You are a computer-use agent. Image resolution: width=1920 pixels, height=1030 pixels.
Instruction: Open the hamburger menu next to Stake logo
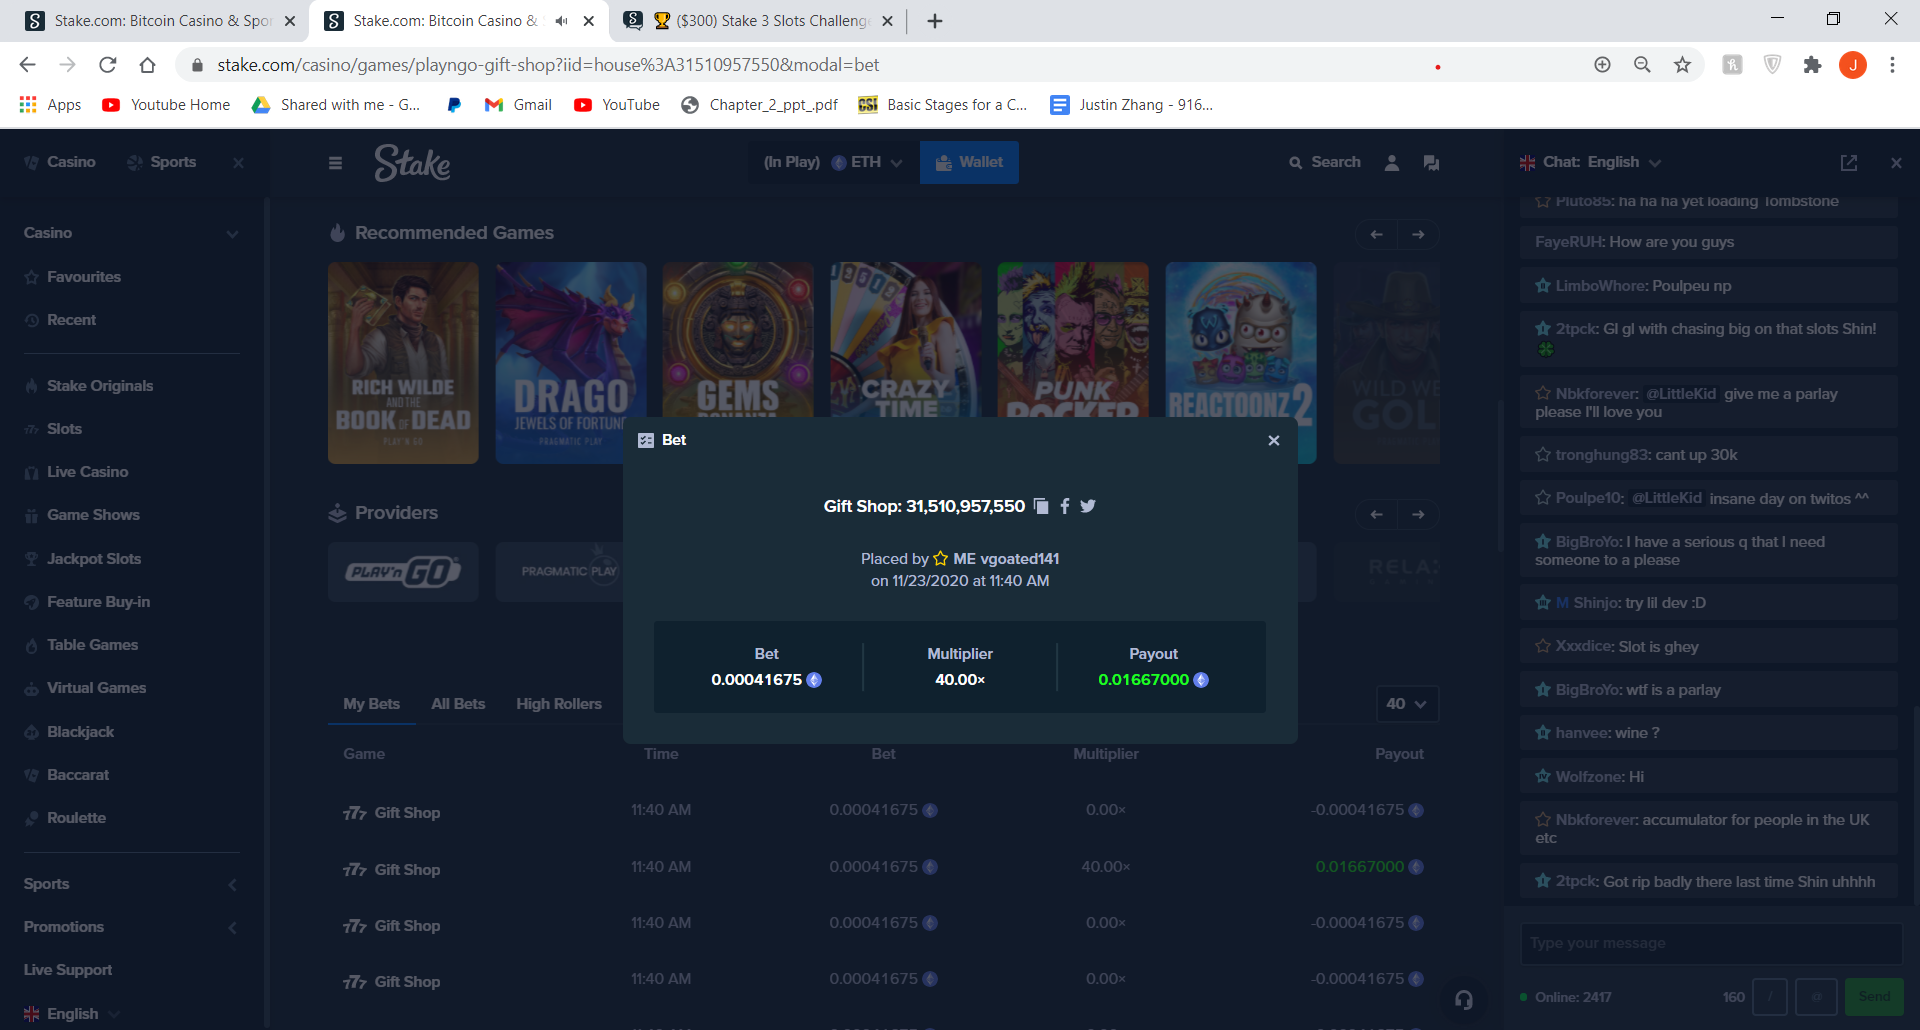tap(336, 163)
